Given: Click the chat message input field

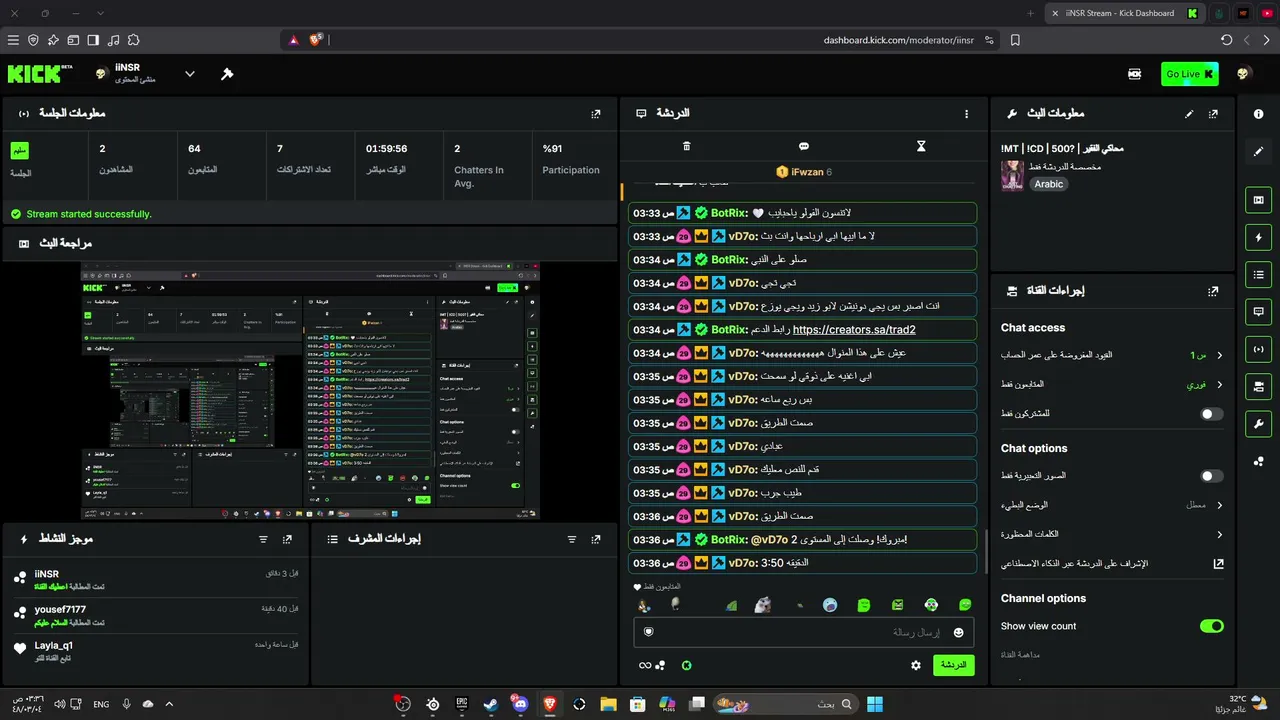Looking at the screenshot, I should click(x=803, y=632).
